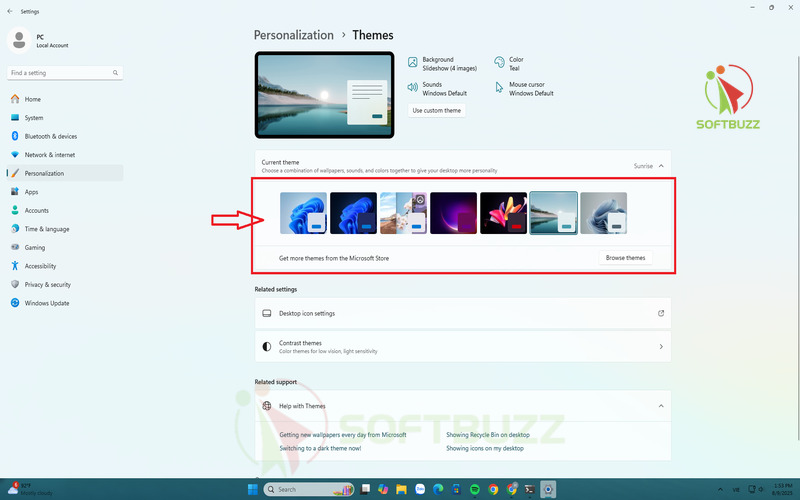Viewport: 800px width, 500px height.
Task: Open Microsoft Edge from the taskbar
Action: pyautogui.click(x=438, y=489)
